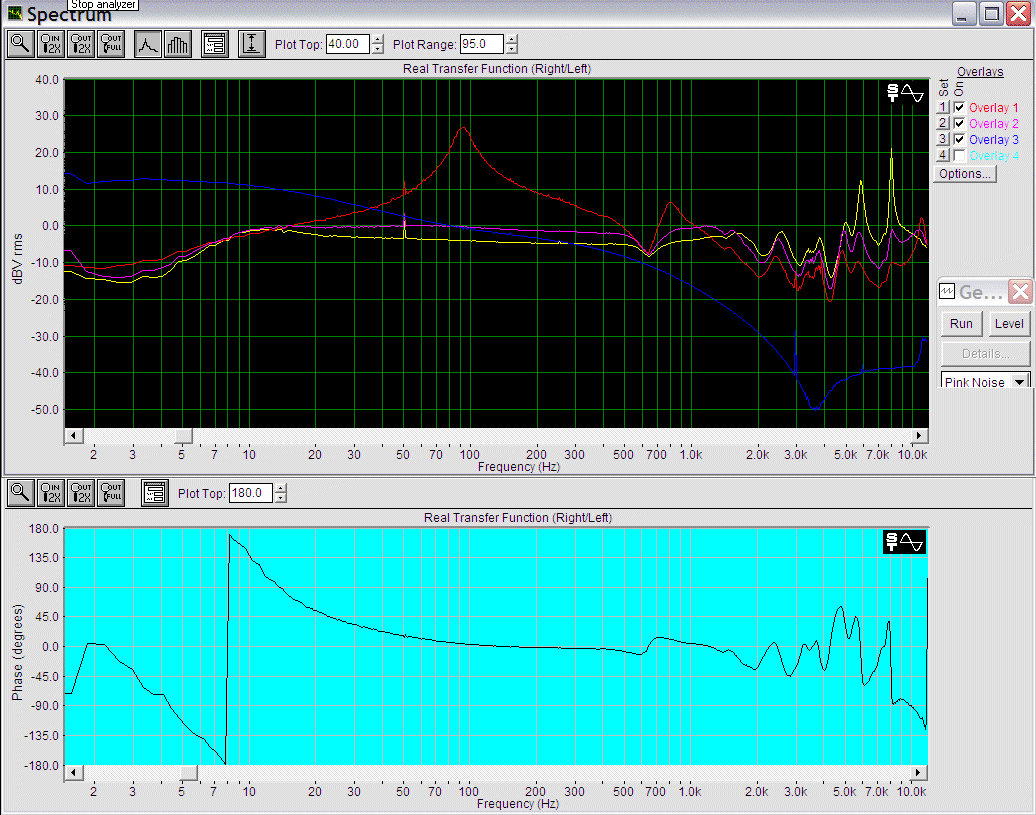This screenshot has width=1036, height=815.
Task: Open phase plot properties dialog icon
Action: coord(155,493)
